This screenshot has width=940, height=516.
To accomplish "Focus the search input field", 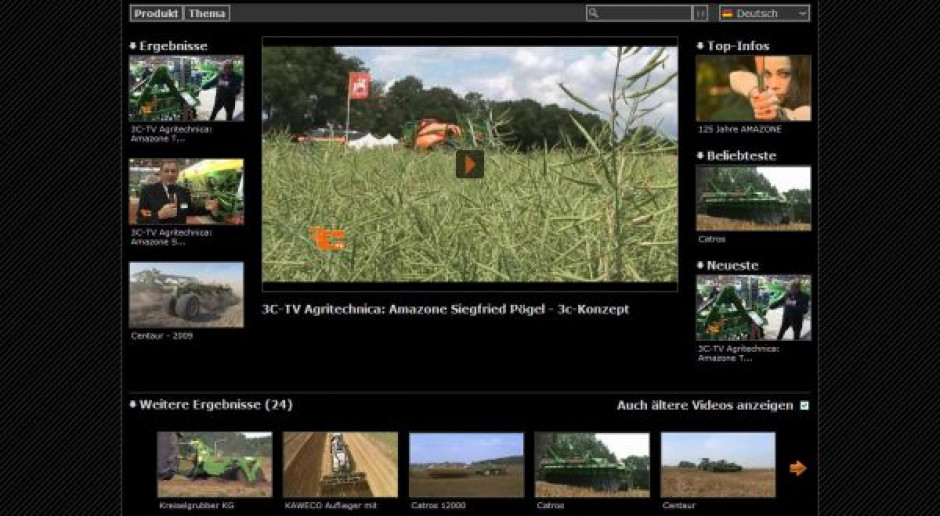I will [x=639, y=13].
